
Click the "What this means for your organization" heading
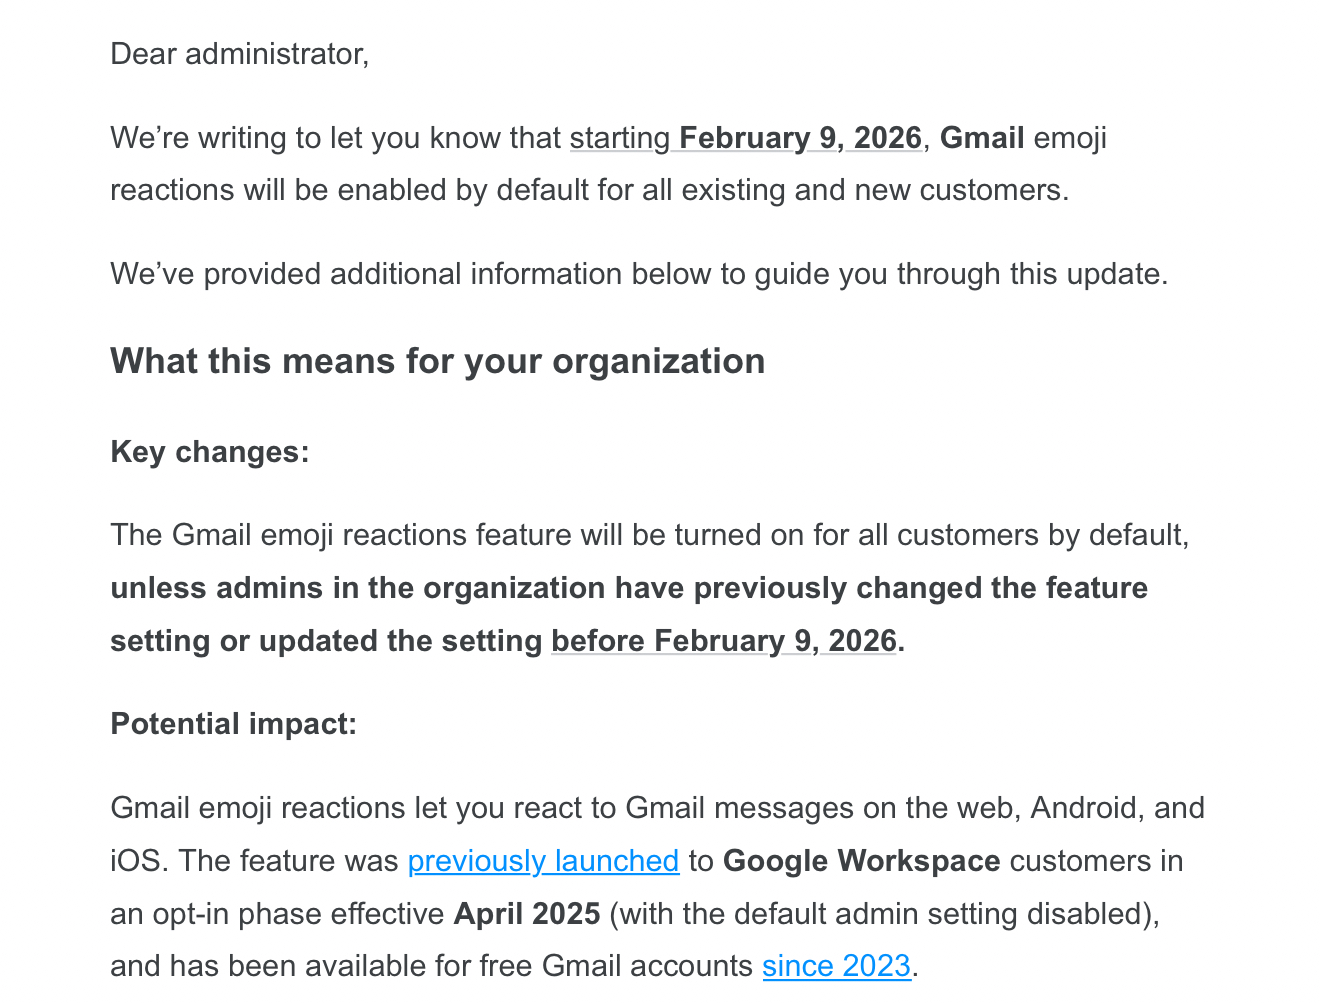(x=437, y=361)
